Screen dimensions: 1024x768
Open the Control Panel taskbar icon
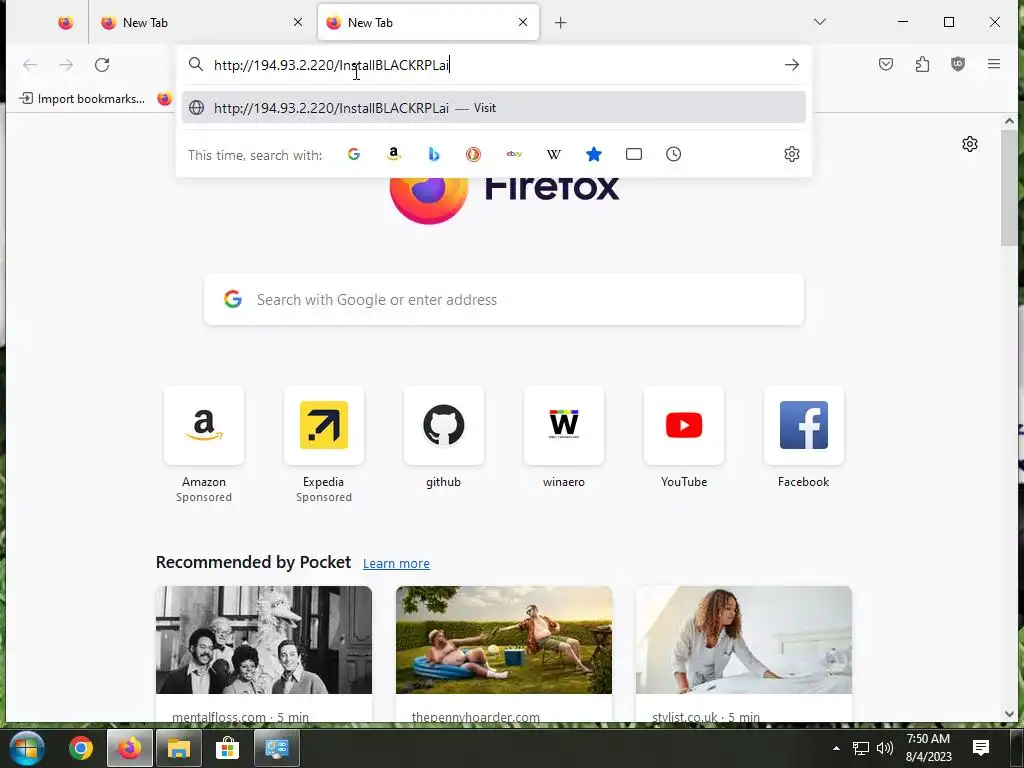tap(277, 748)
